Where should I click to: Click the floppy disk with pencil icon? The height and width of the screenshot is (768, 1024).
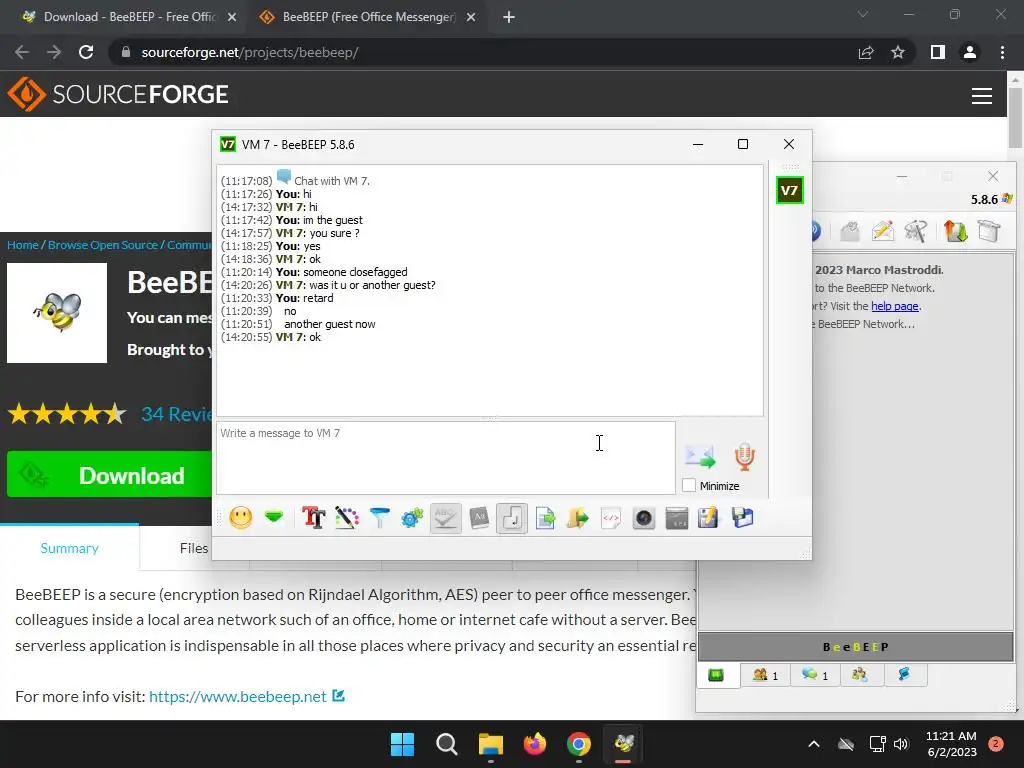click(x=709, y=519)
